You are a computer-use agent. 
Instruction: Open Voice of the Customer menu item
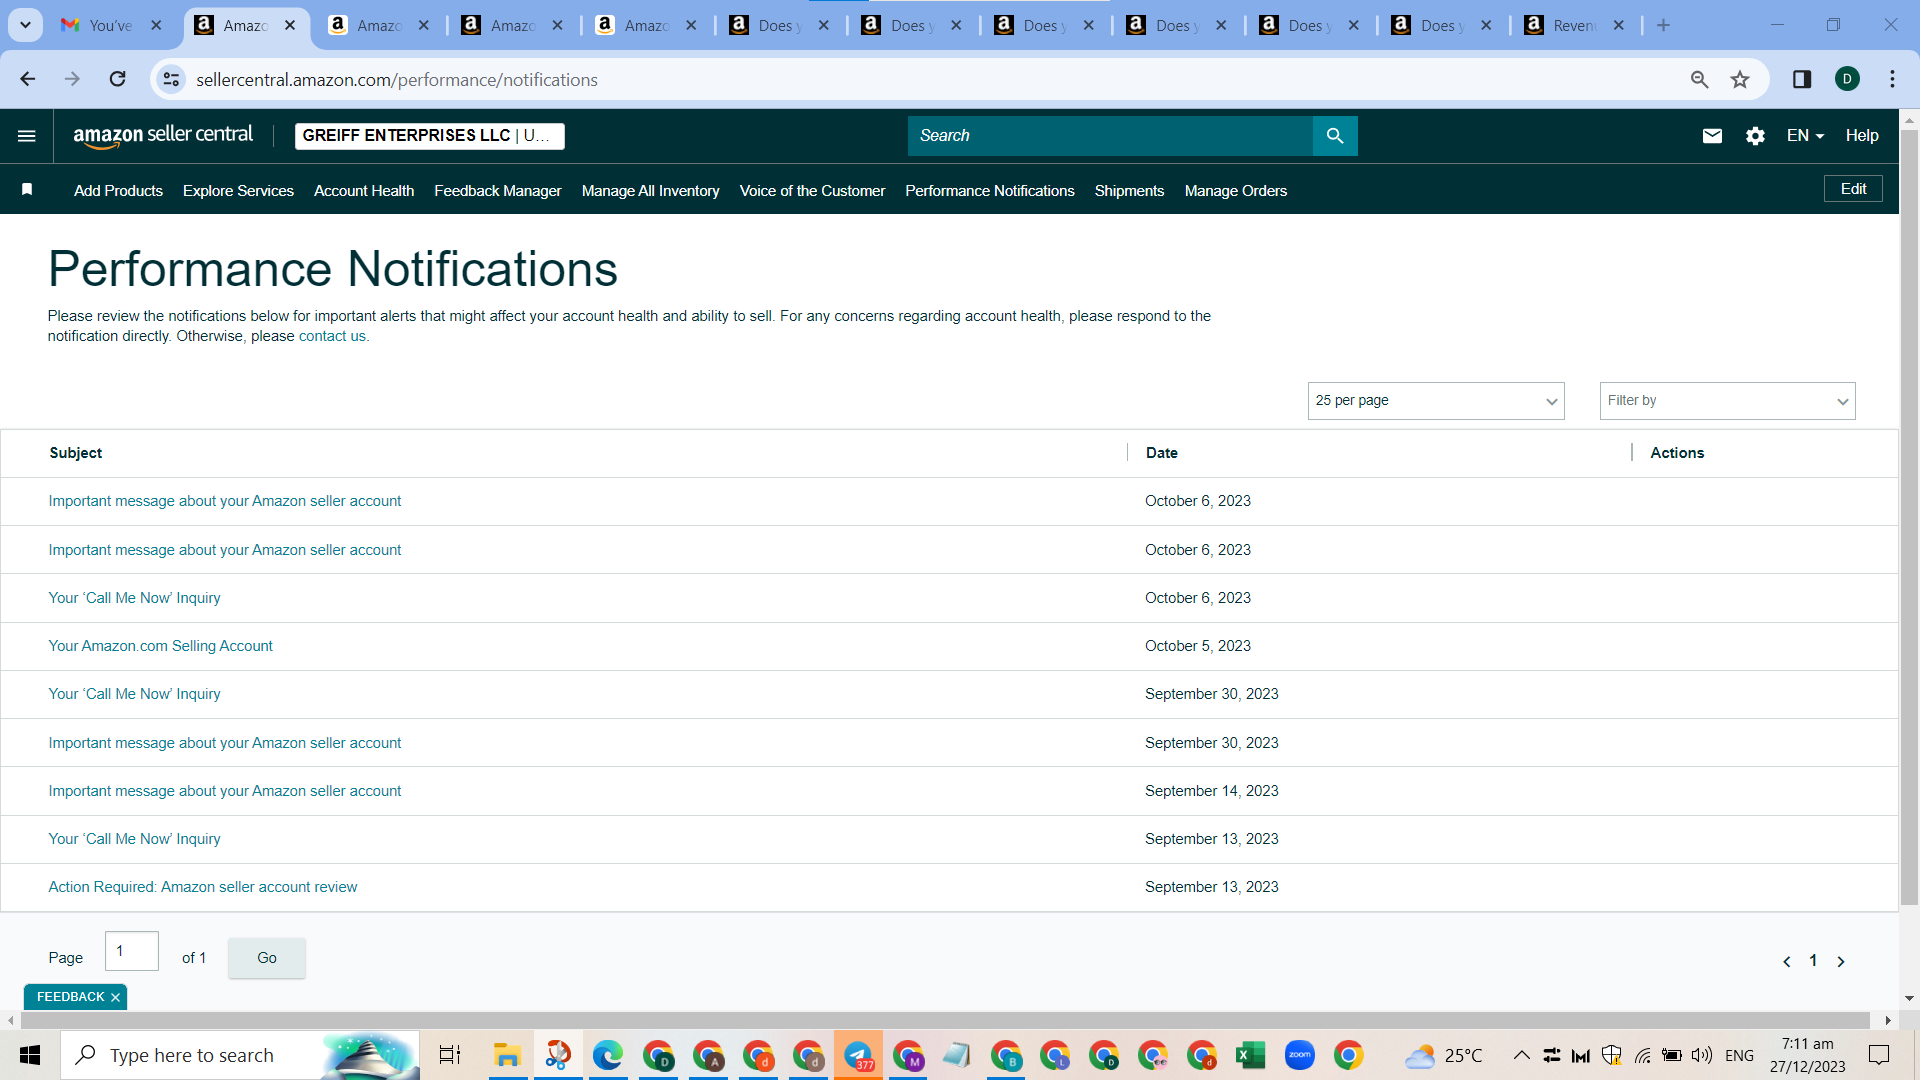812,191
